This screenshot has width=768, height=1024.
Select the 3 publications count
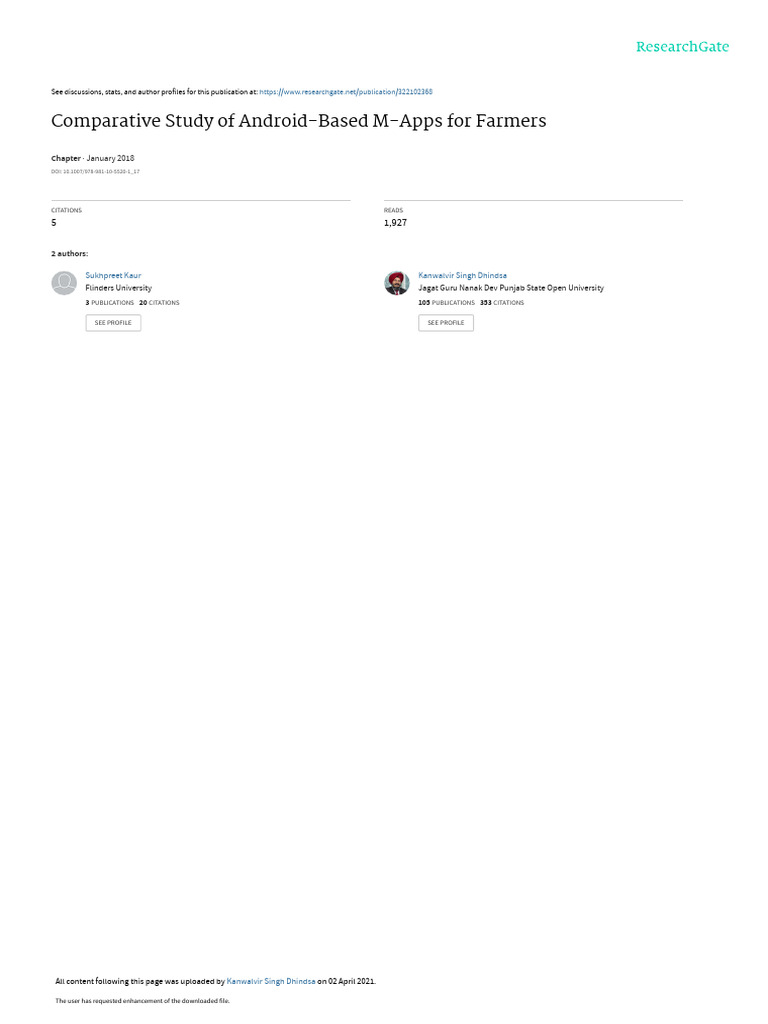tap(110, 303)
